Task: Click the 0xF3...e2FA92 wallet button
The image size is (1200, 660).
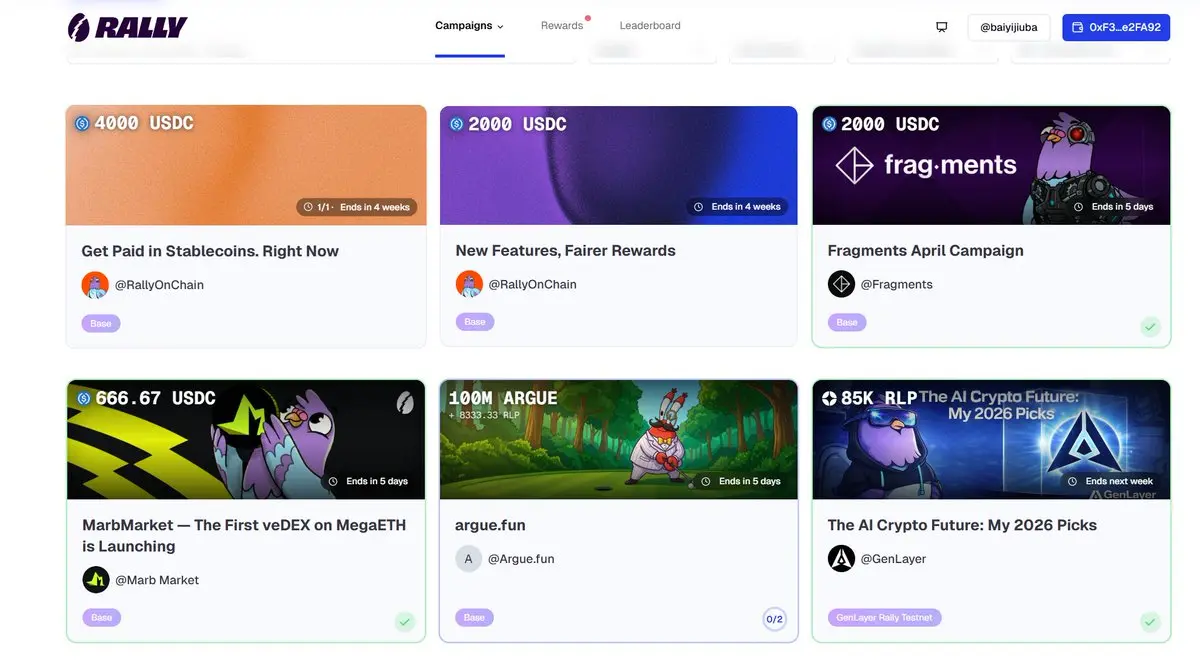Action: click(x=1116, y=27)
